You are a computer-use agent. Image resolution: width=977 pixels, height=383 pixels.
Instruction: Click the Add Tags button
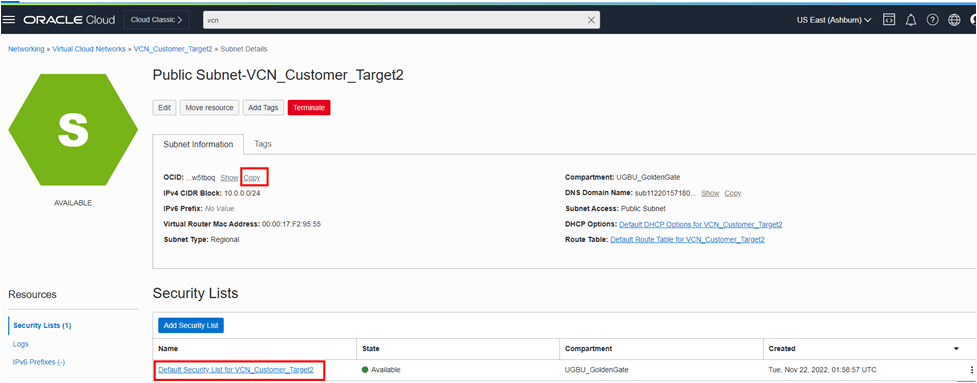click(x=263, y=108)
